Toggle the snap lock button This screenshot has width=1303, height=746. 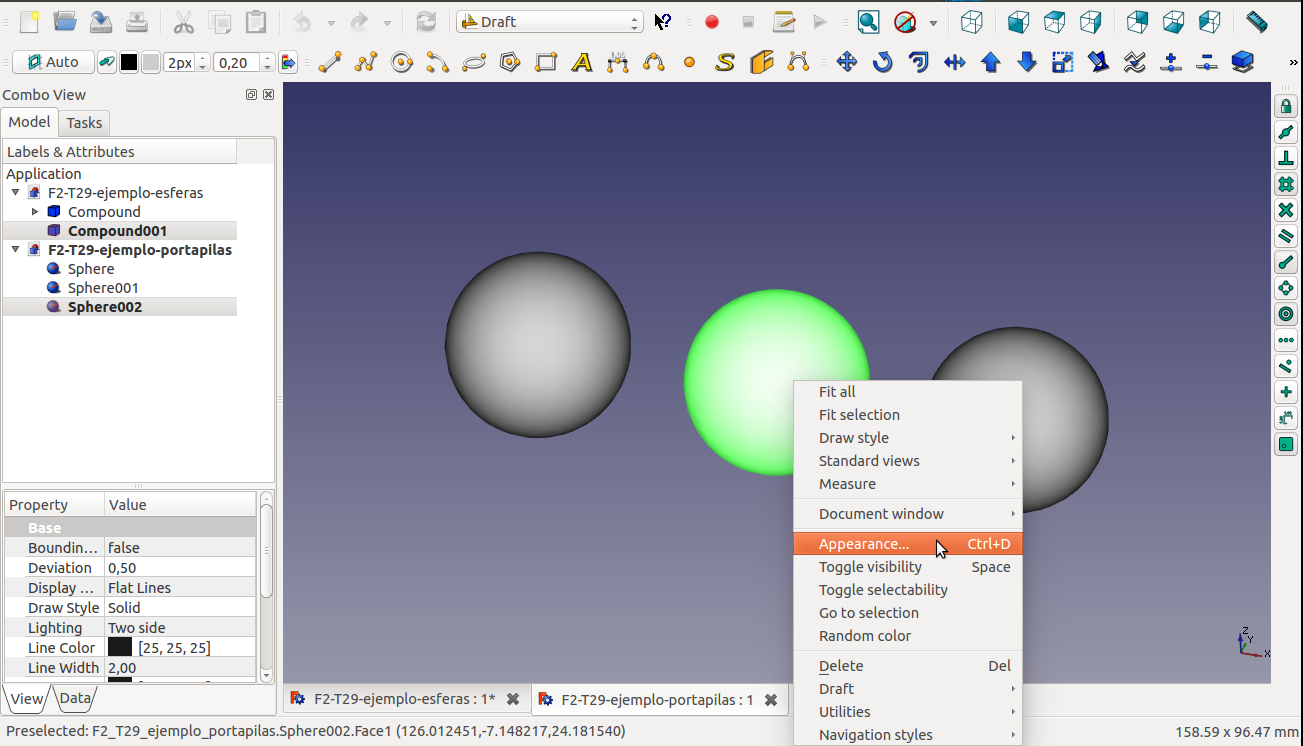pos(1286,107)
